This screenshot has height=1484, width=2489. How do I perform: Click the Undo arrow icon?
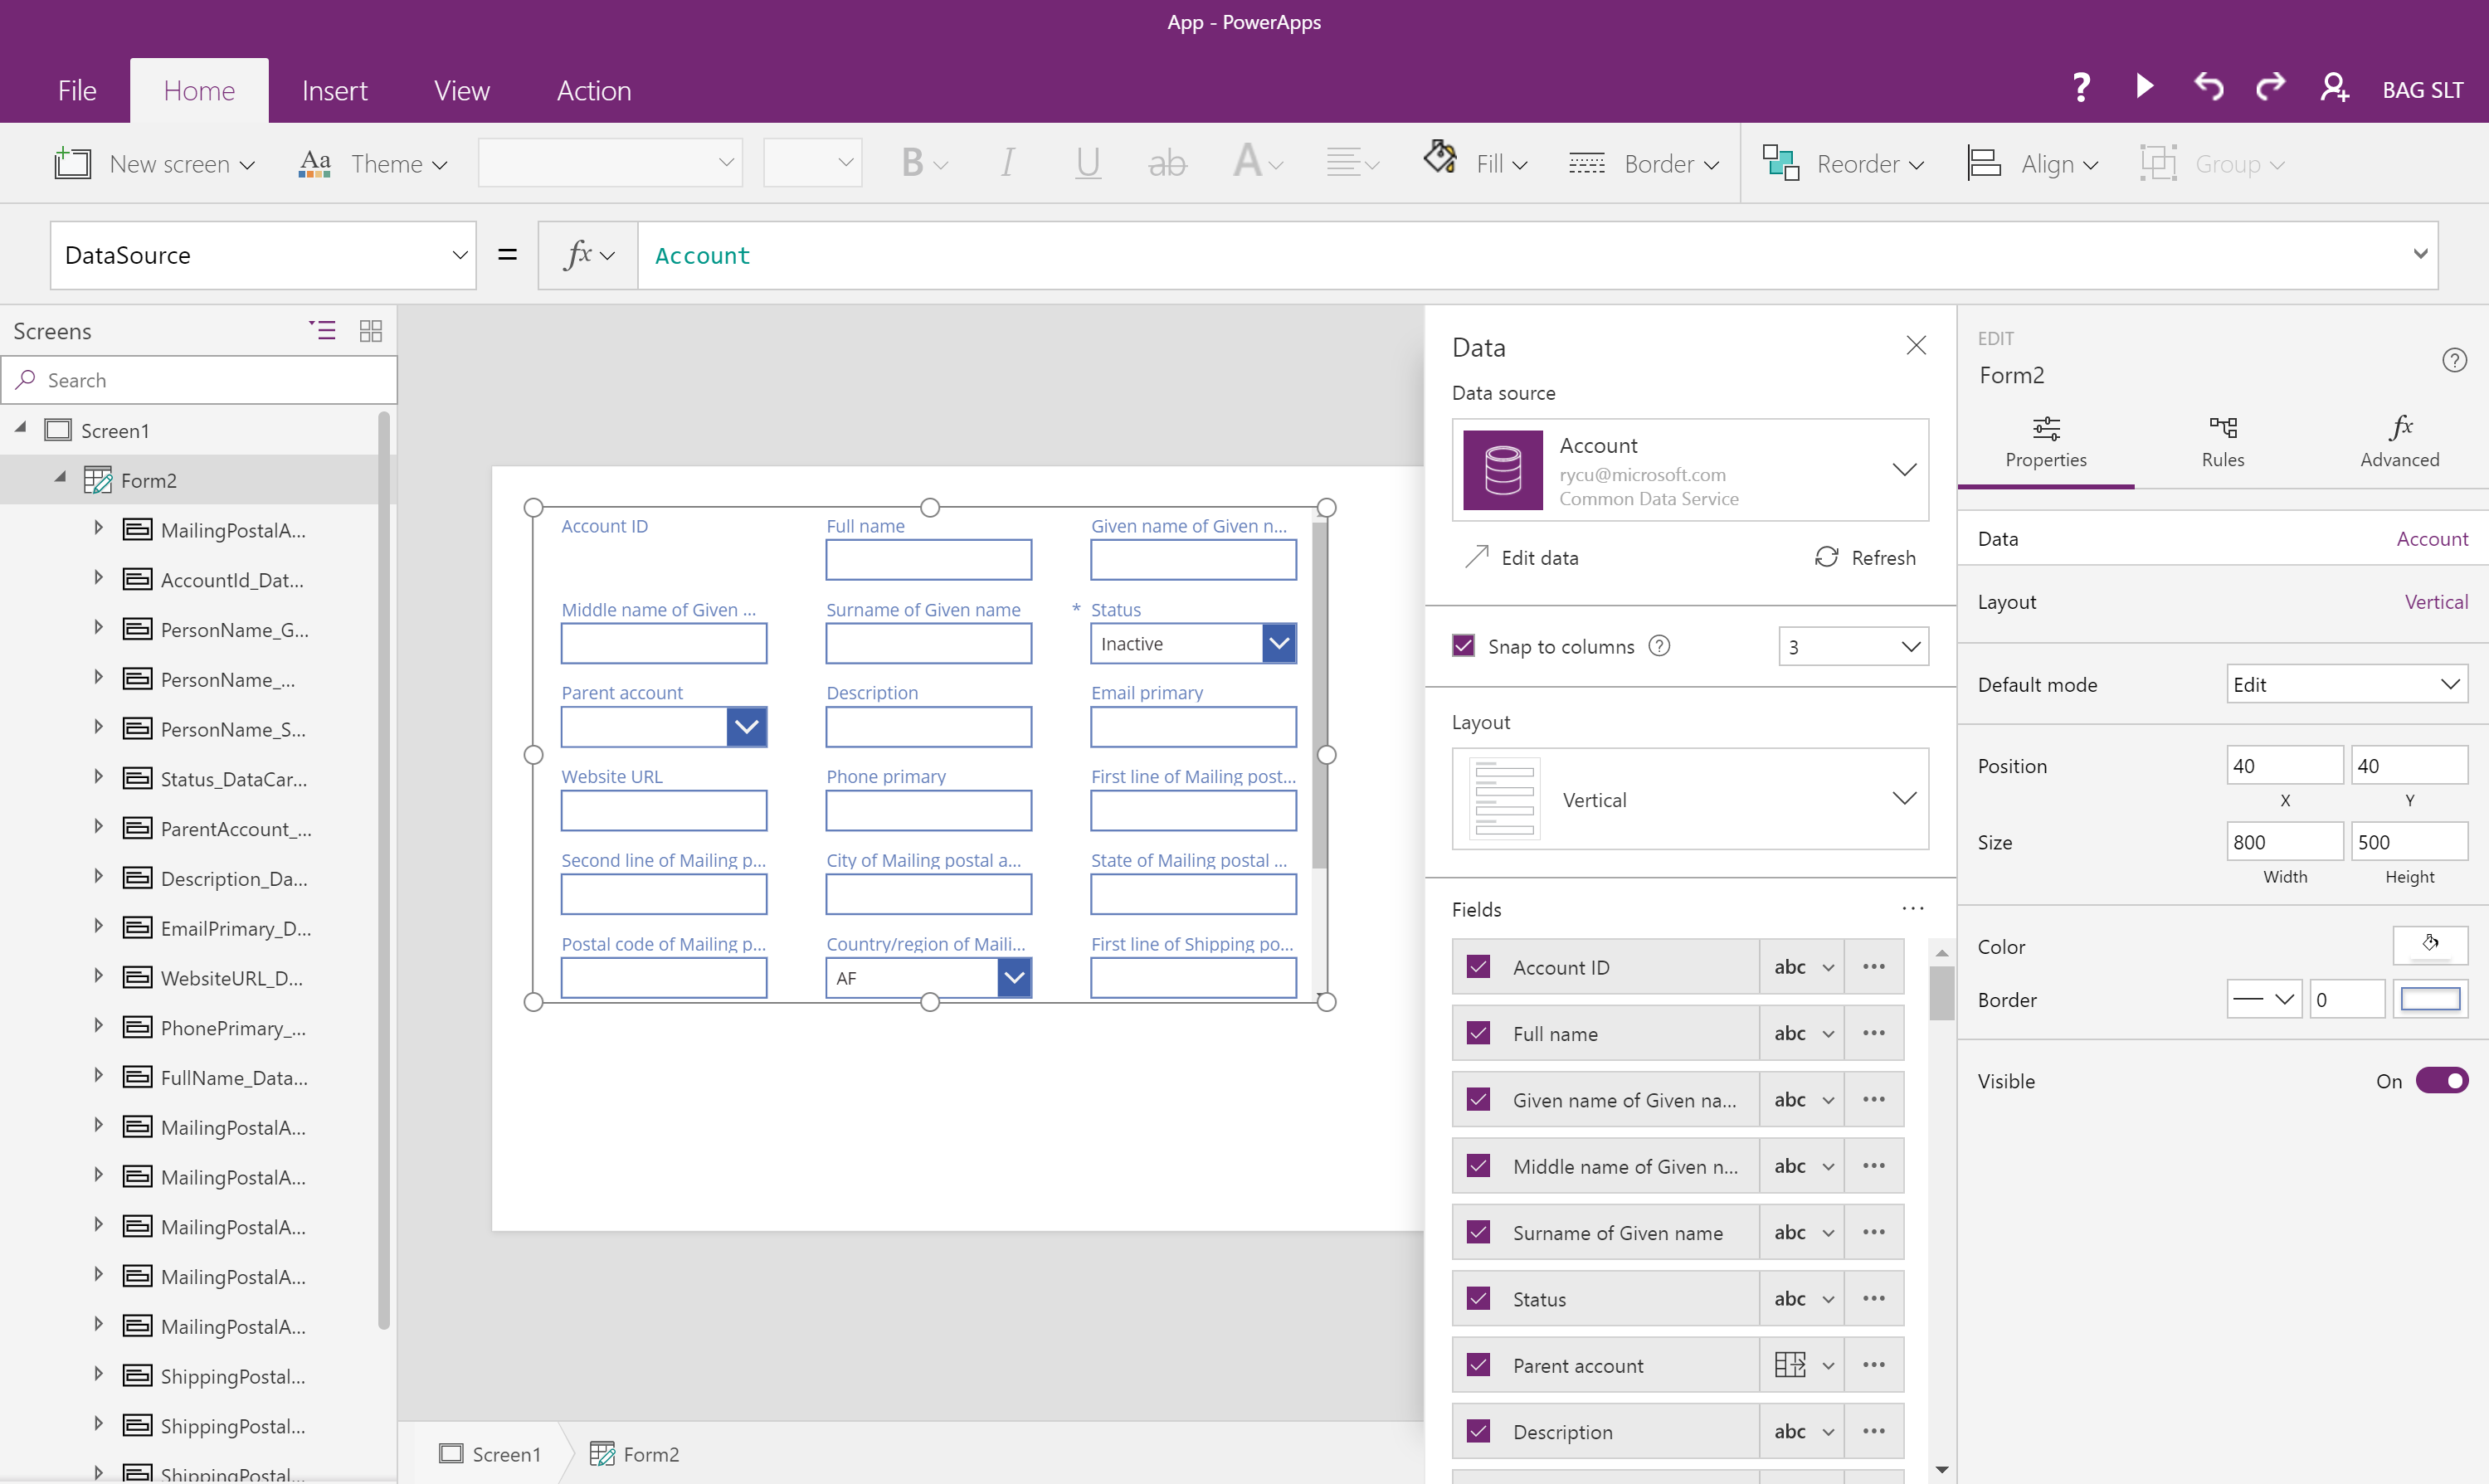click(x=2208, y=88)
